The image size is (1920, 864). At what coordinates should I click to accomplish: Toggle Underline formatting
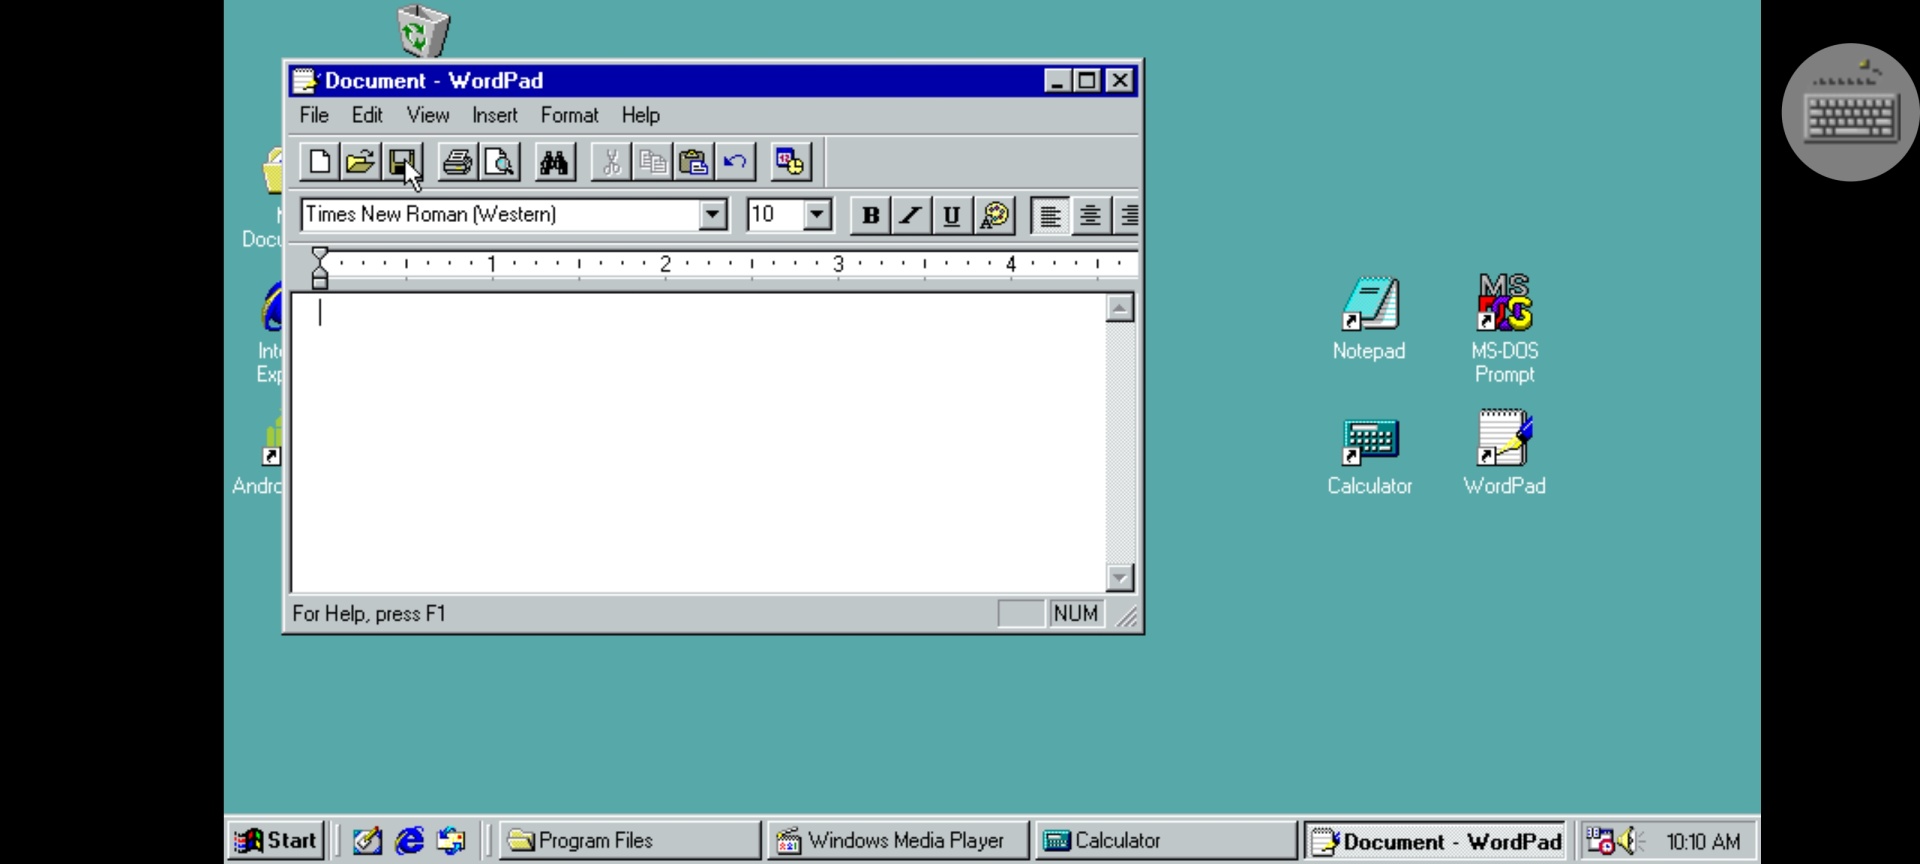click(952, 215)
